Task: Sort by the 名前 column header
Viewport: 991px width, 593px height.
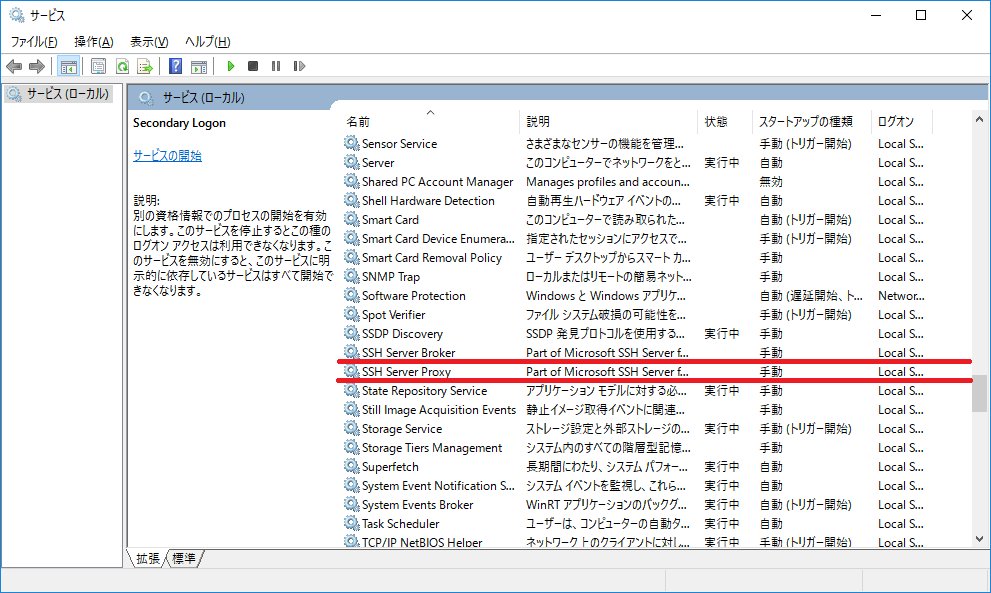Action: click(430, 121)
